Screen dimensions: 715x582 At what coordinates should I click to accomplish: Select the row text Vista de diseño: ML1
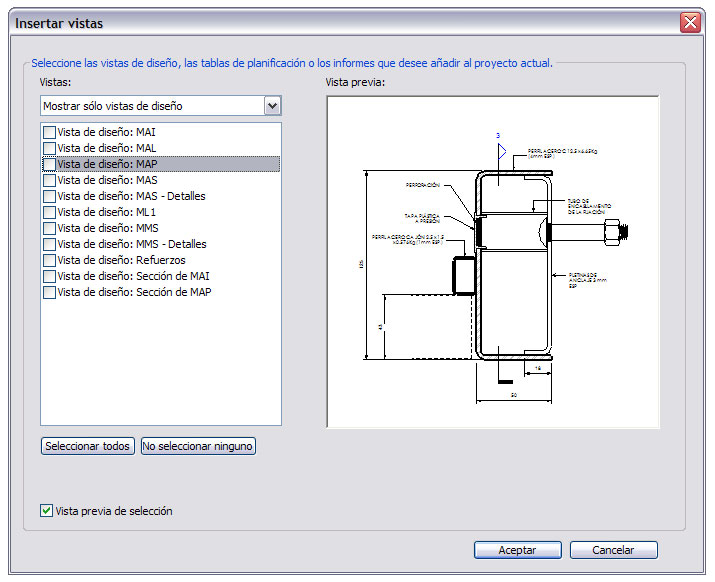[106, 212]
